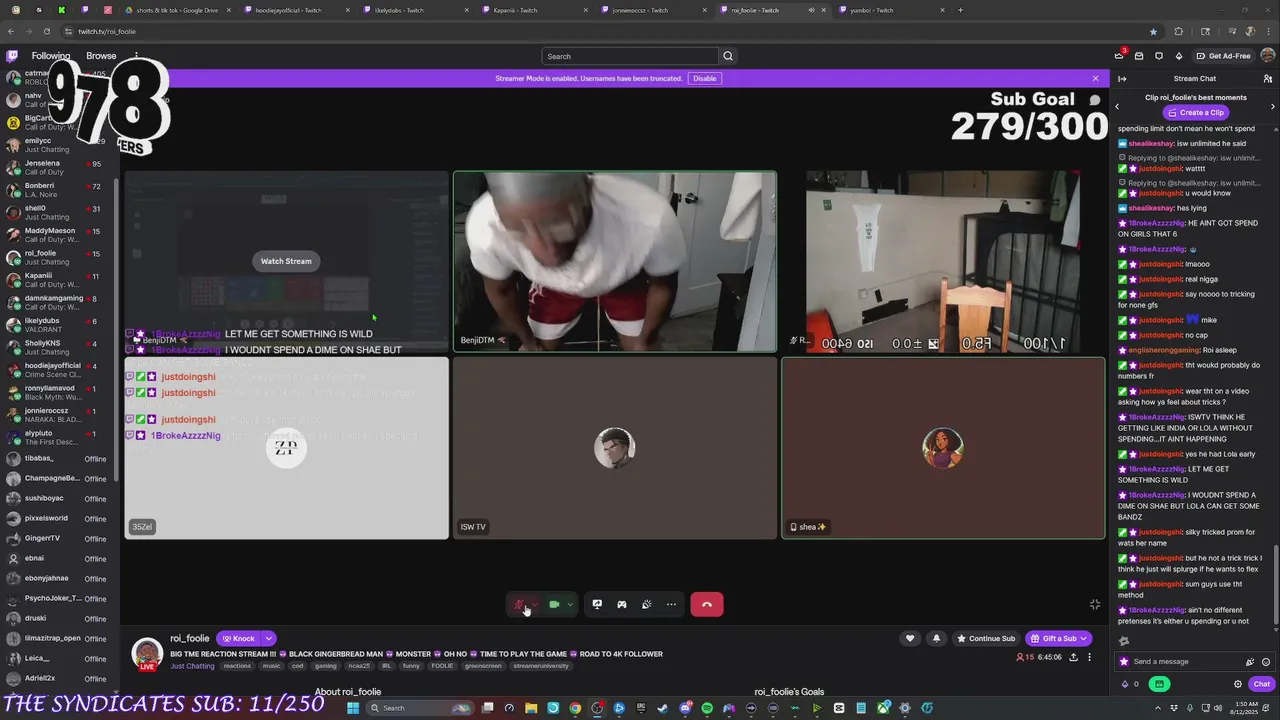The image size is (1280, 720).
Task: Click the Get Bits diamond icon in top bar
Action: (1179, 56)
